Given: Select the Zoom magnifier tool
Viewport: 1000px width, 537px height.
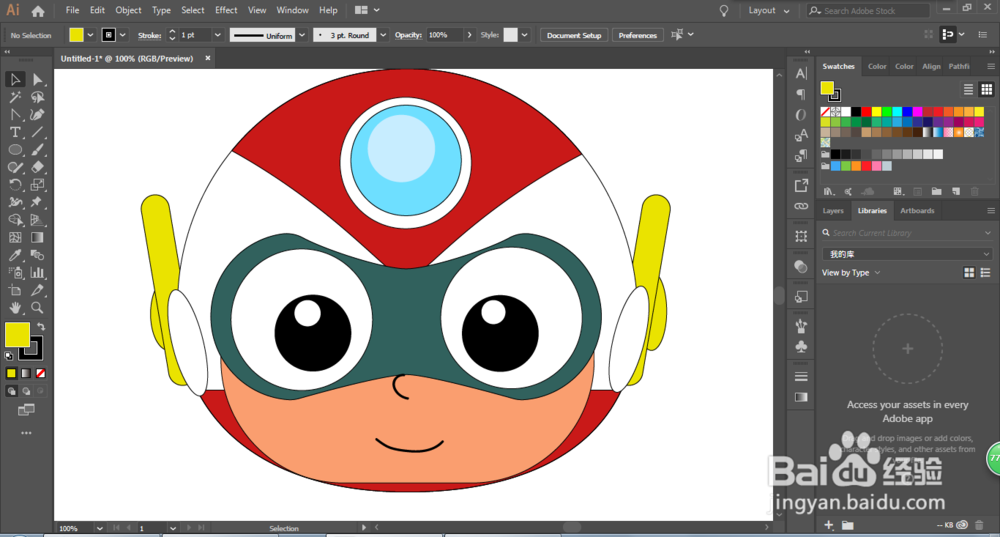Looking at the screenshot, I should click(37, 307).
